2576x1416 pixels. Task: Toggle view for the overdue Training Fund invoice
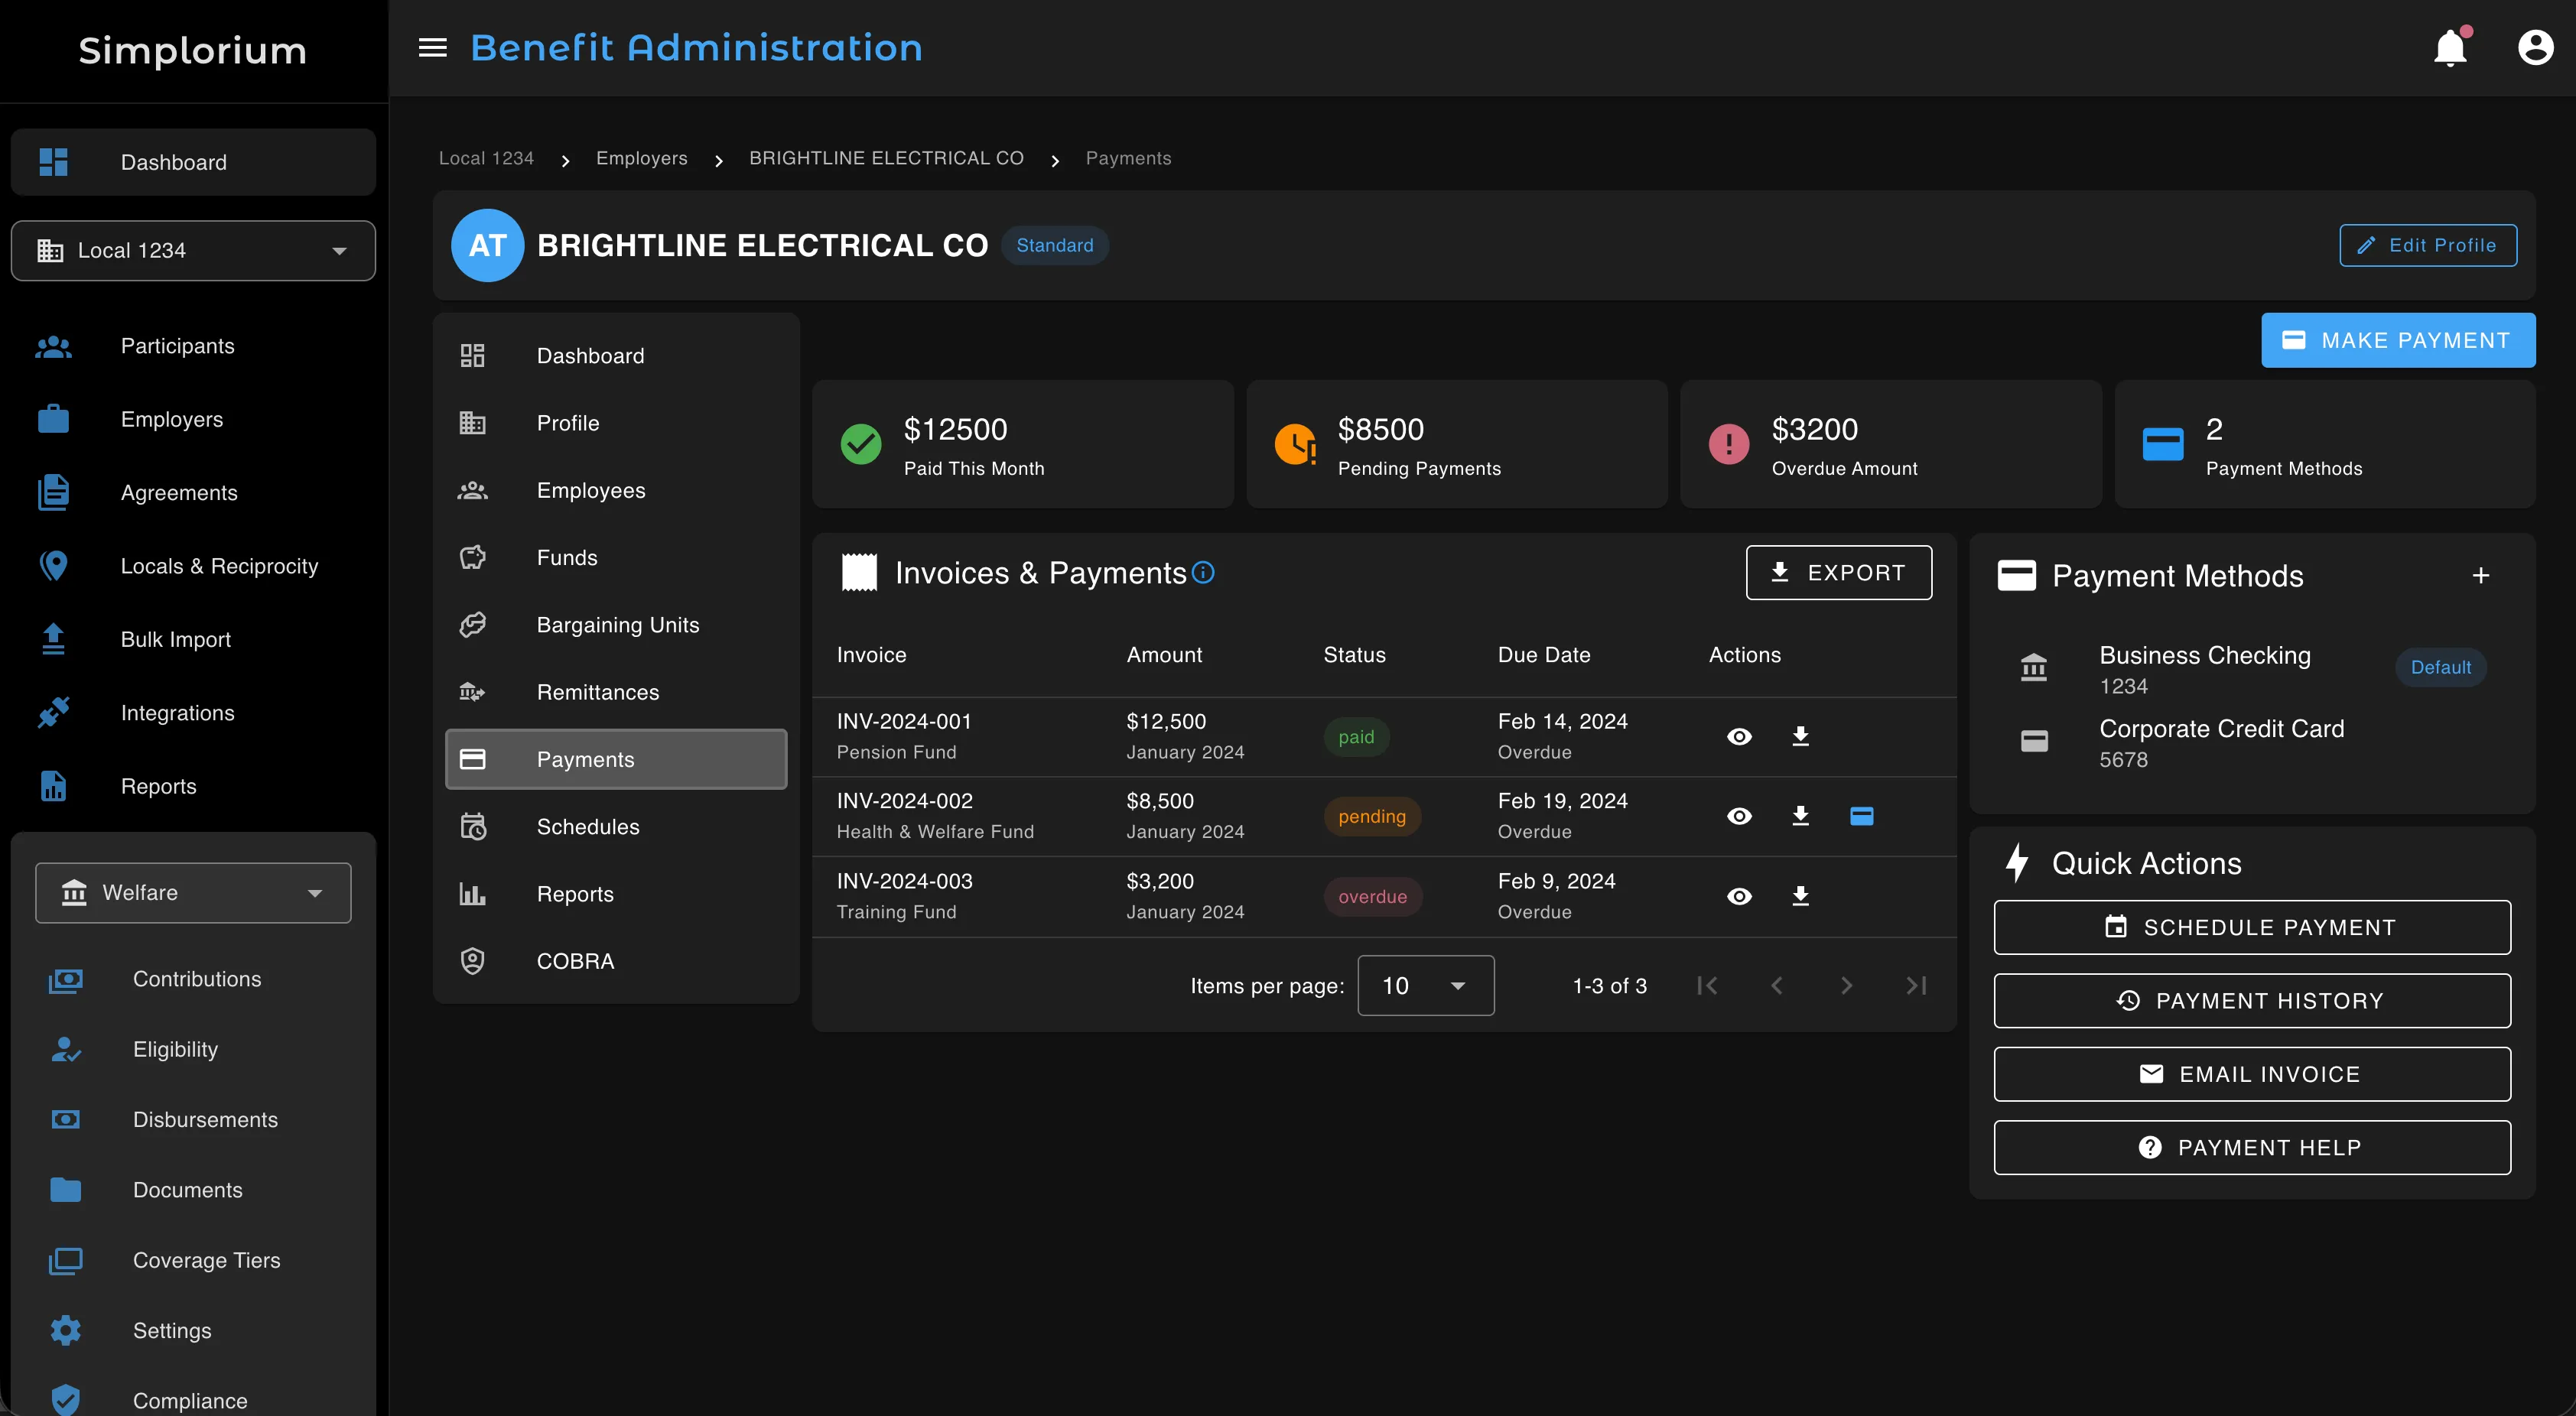coord(1739,896)
